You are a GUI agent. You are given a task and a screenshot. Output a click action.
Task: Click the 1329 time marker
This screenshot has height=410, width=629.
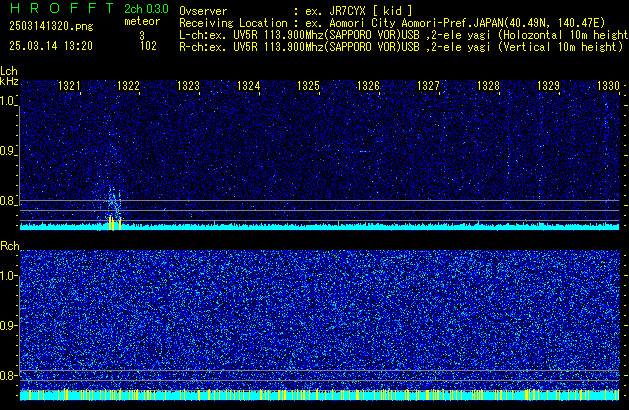point(548,86)
